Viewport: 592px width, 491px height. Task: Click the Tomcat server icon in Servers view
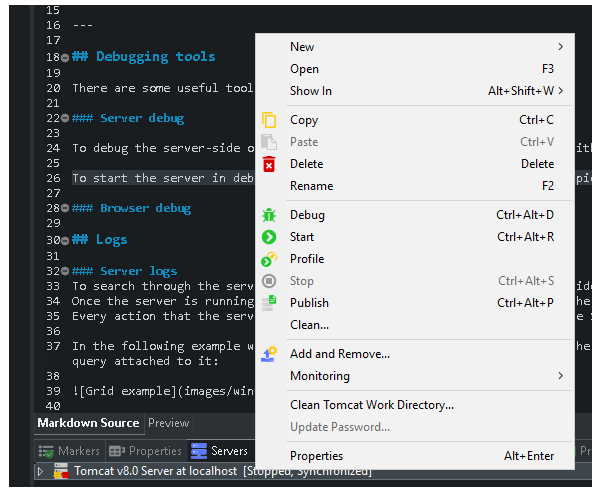[x=61, y=471]
